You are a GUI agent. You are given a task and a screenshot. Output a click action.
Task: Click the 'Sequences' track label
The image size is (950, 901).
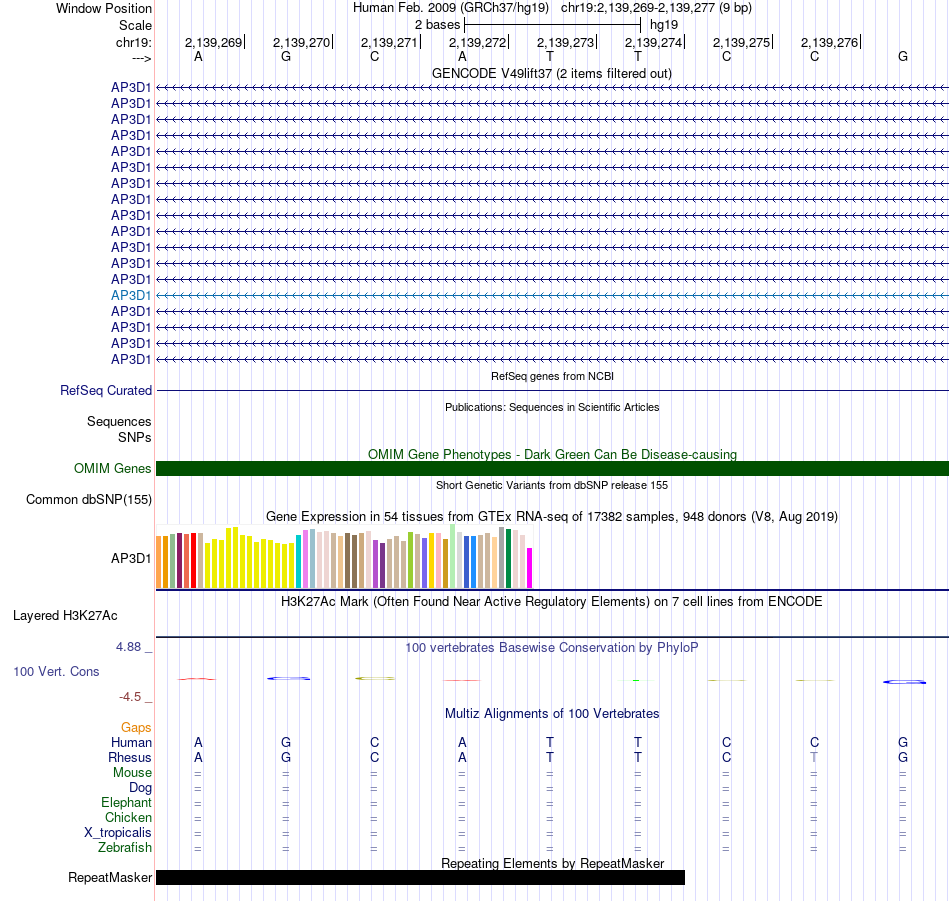[x=119, y=421]
